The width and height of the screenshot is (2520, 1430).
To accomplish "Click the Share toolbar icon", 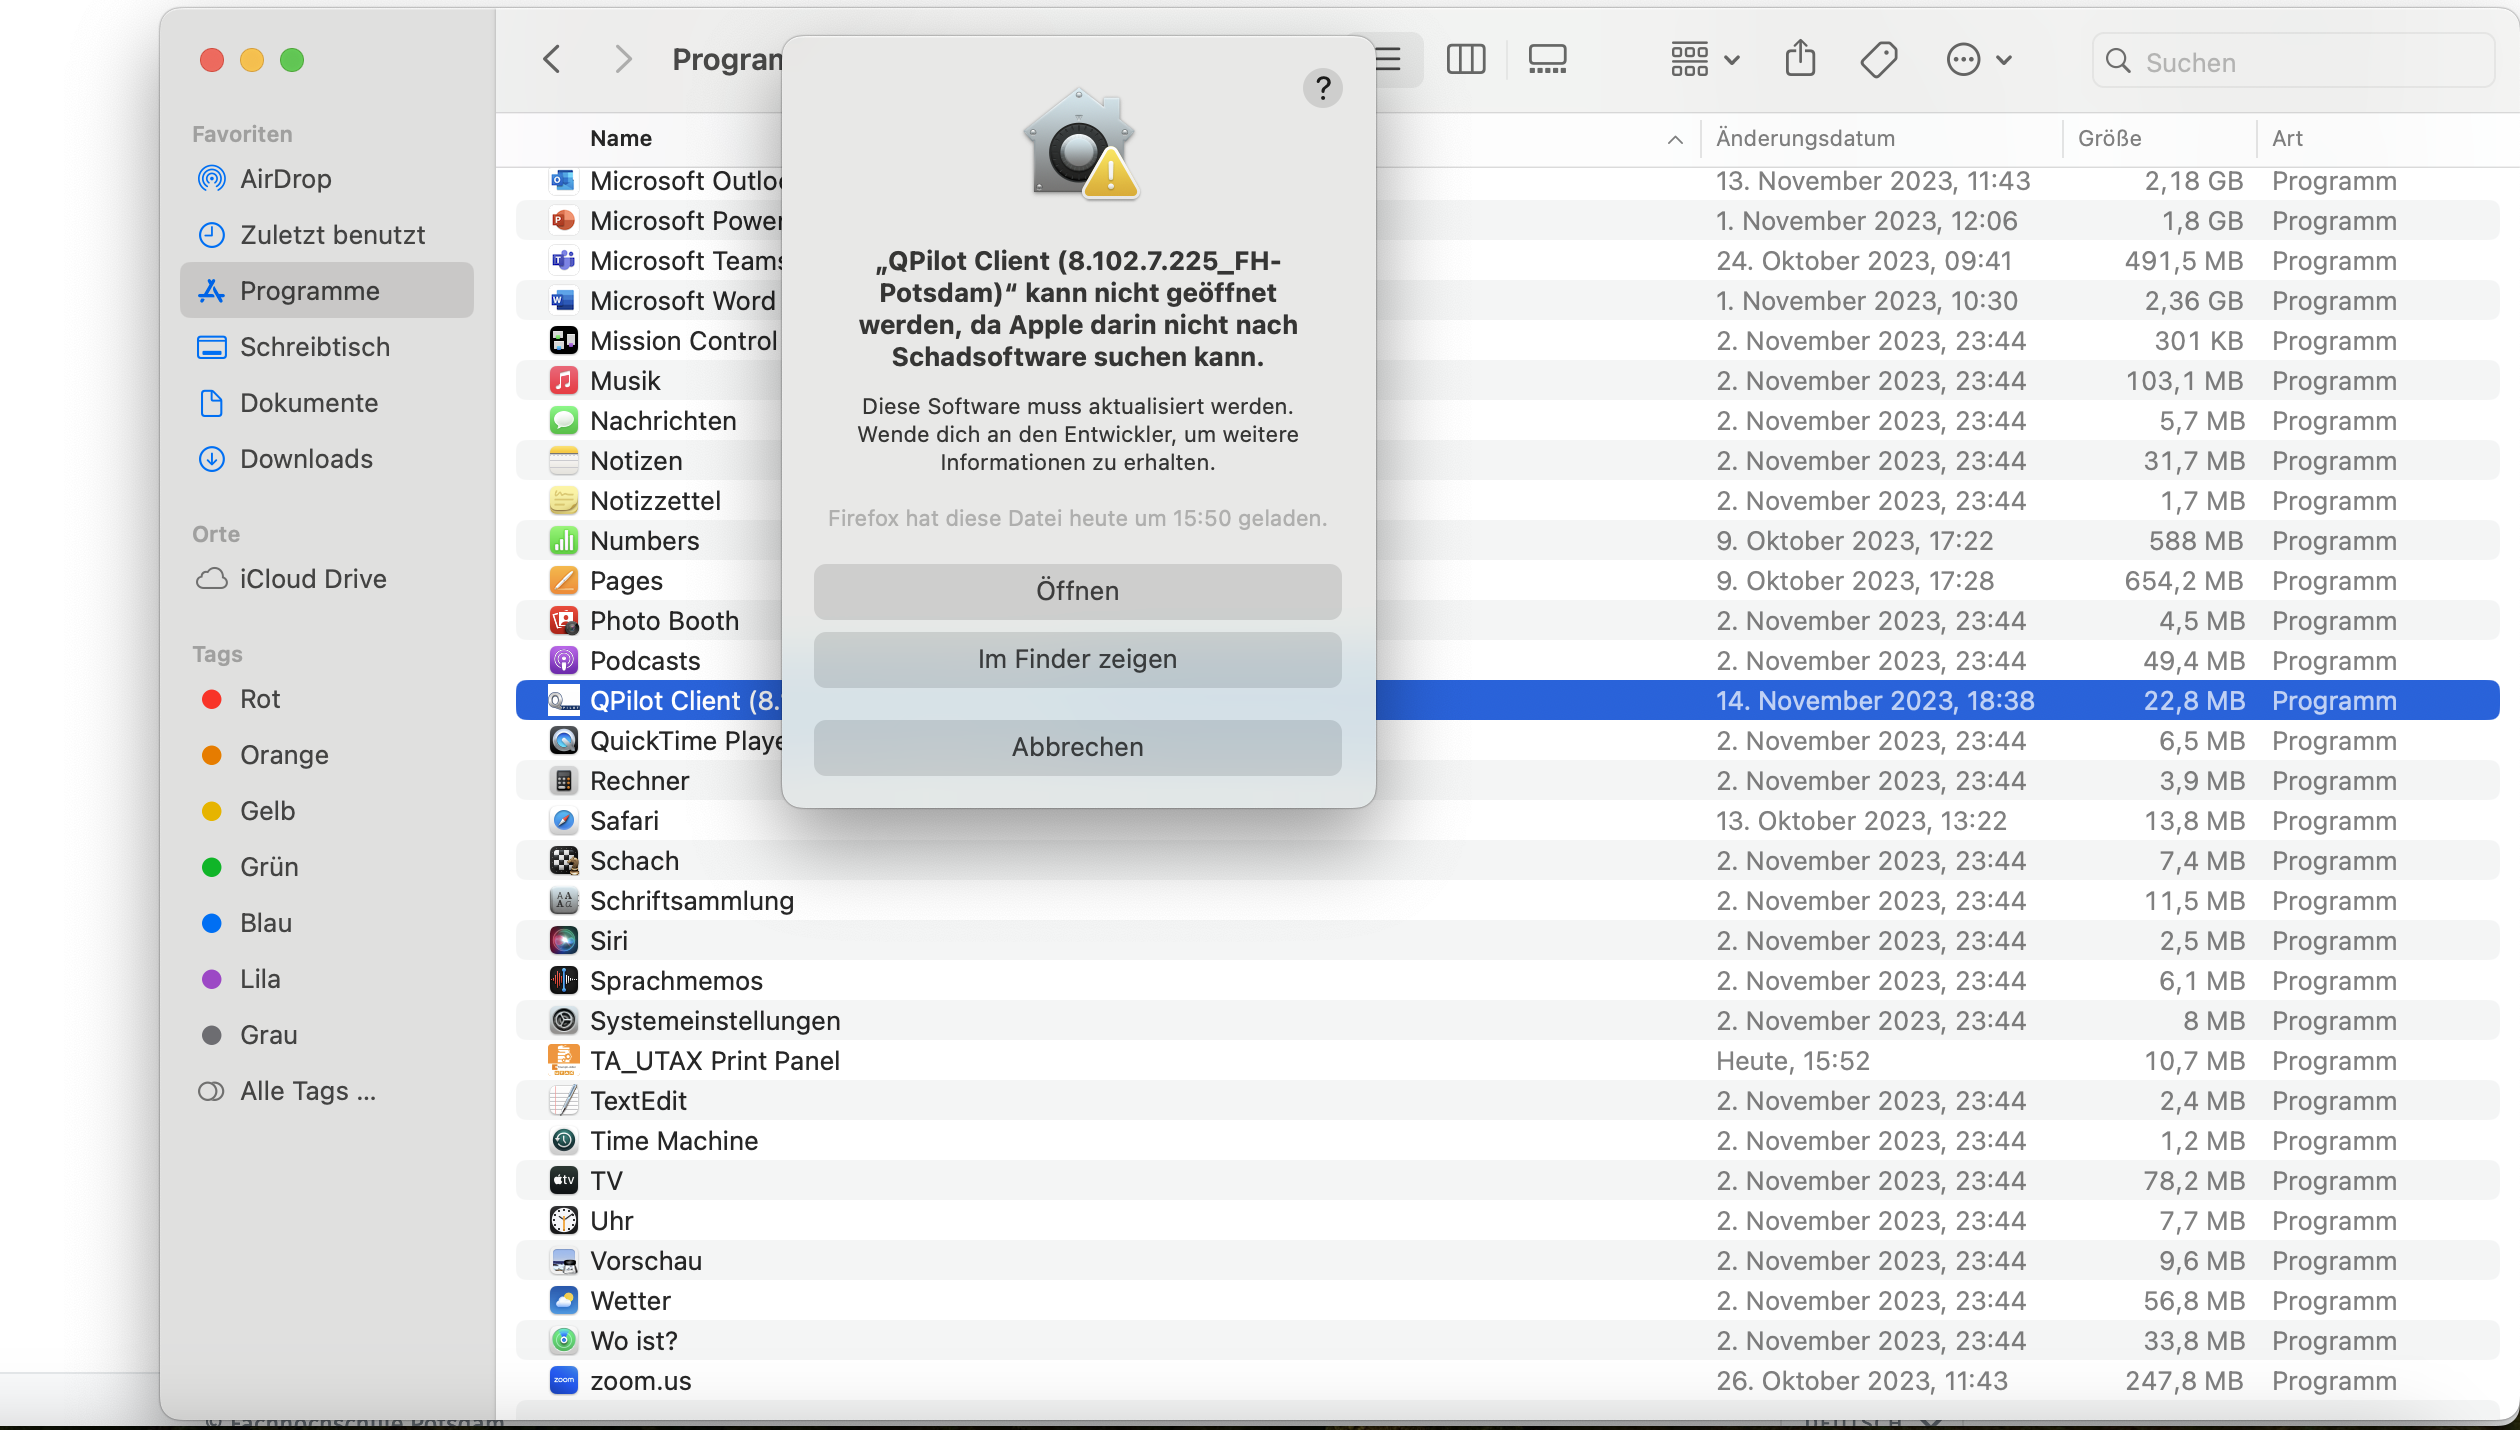I will click(x=1800, y=59).
